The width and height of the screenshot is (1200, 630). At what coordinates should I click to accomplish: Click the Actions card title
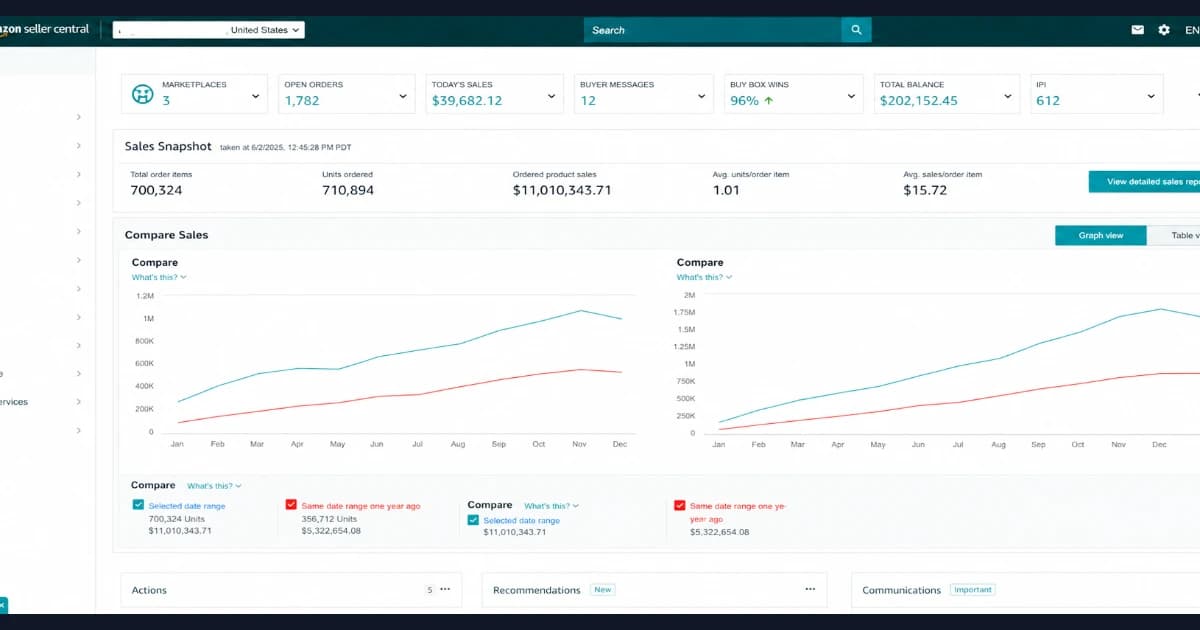tap(149, 590)
